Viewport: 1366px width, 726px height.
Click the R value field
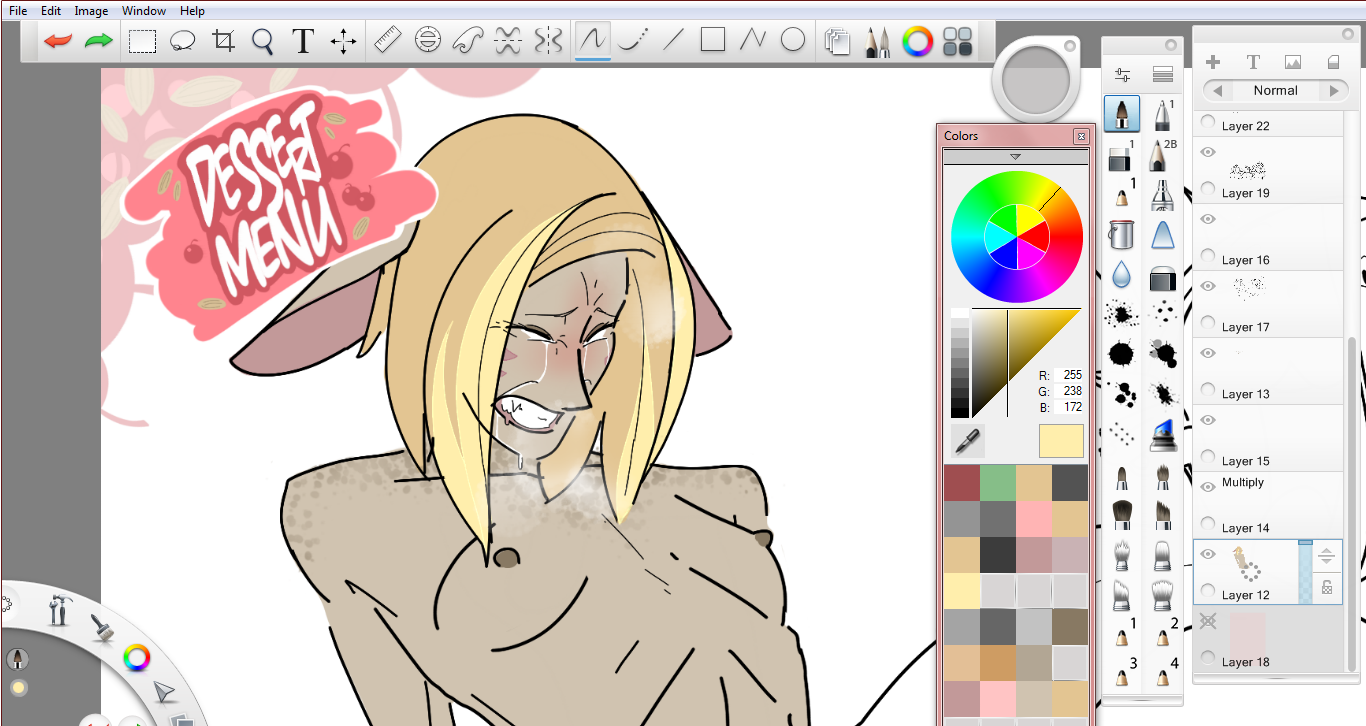[1071, 375]
